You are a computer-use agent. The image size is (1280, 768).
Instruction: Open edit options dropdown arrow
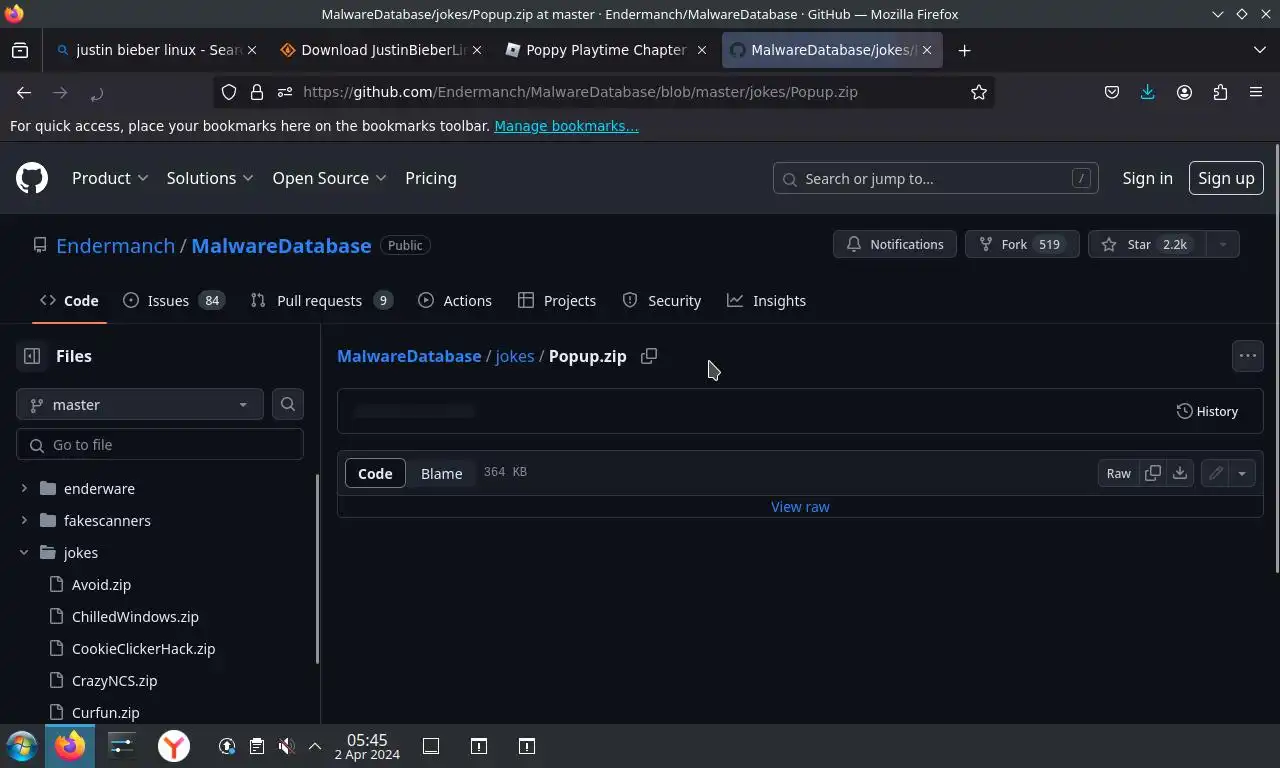coord(1242,473)
